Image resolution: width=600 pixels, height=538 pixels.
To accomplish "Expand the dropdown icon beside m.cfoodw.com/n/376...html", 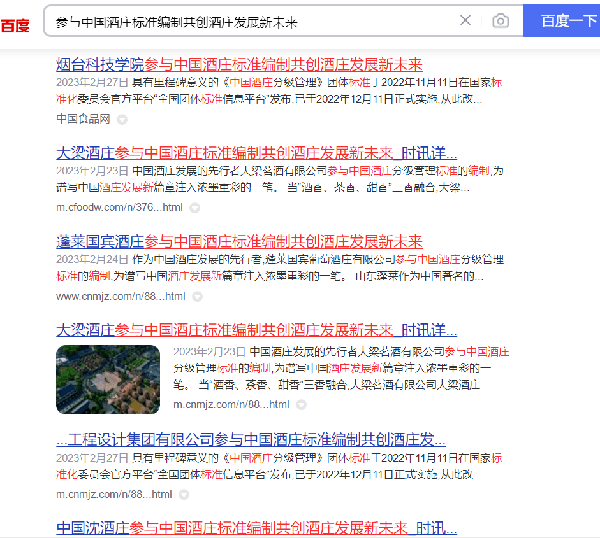I will coord(195,208).
